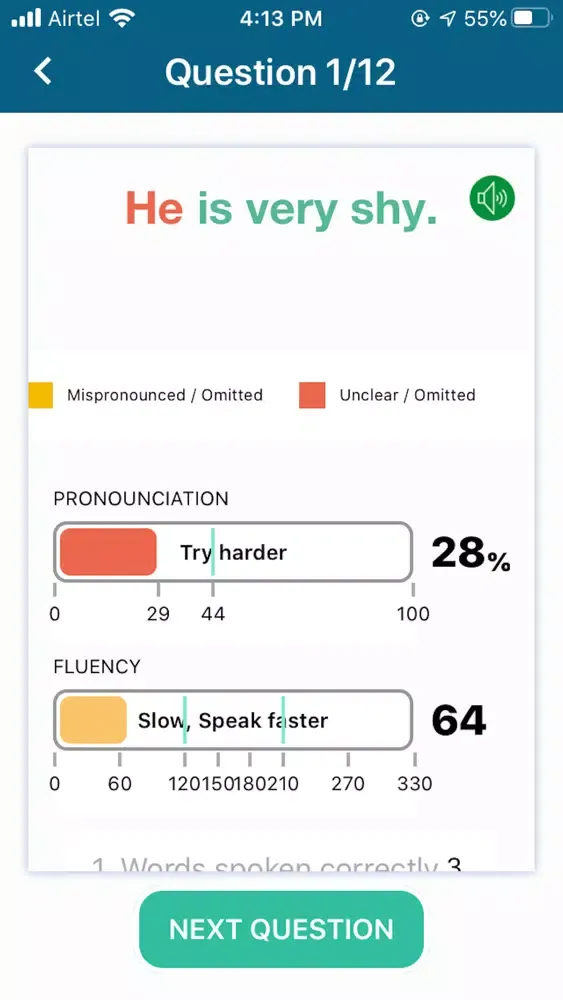Tap the cellular signal bars icon
The height and width of the screenshot is (1000, 563).
click(x=26, y=18)
